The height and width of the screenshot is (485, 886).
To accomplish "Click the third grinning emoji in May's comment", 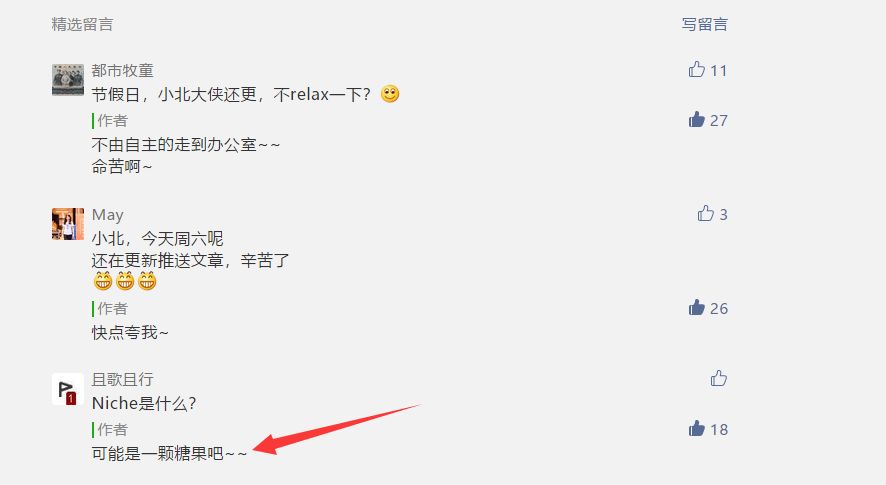I will (147, 281).
